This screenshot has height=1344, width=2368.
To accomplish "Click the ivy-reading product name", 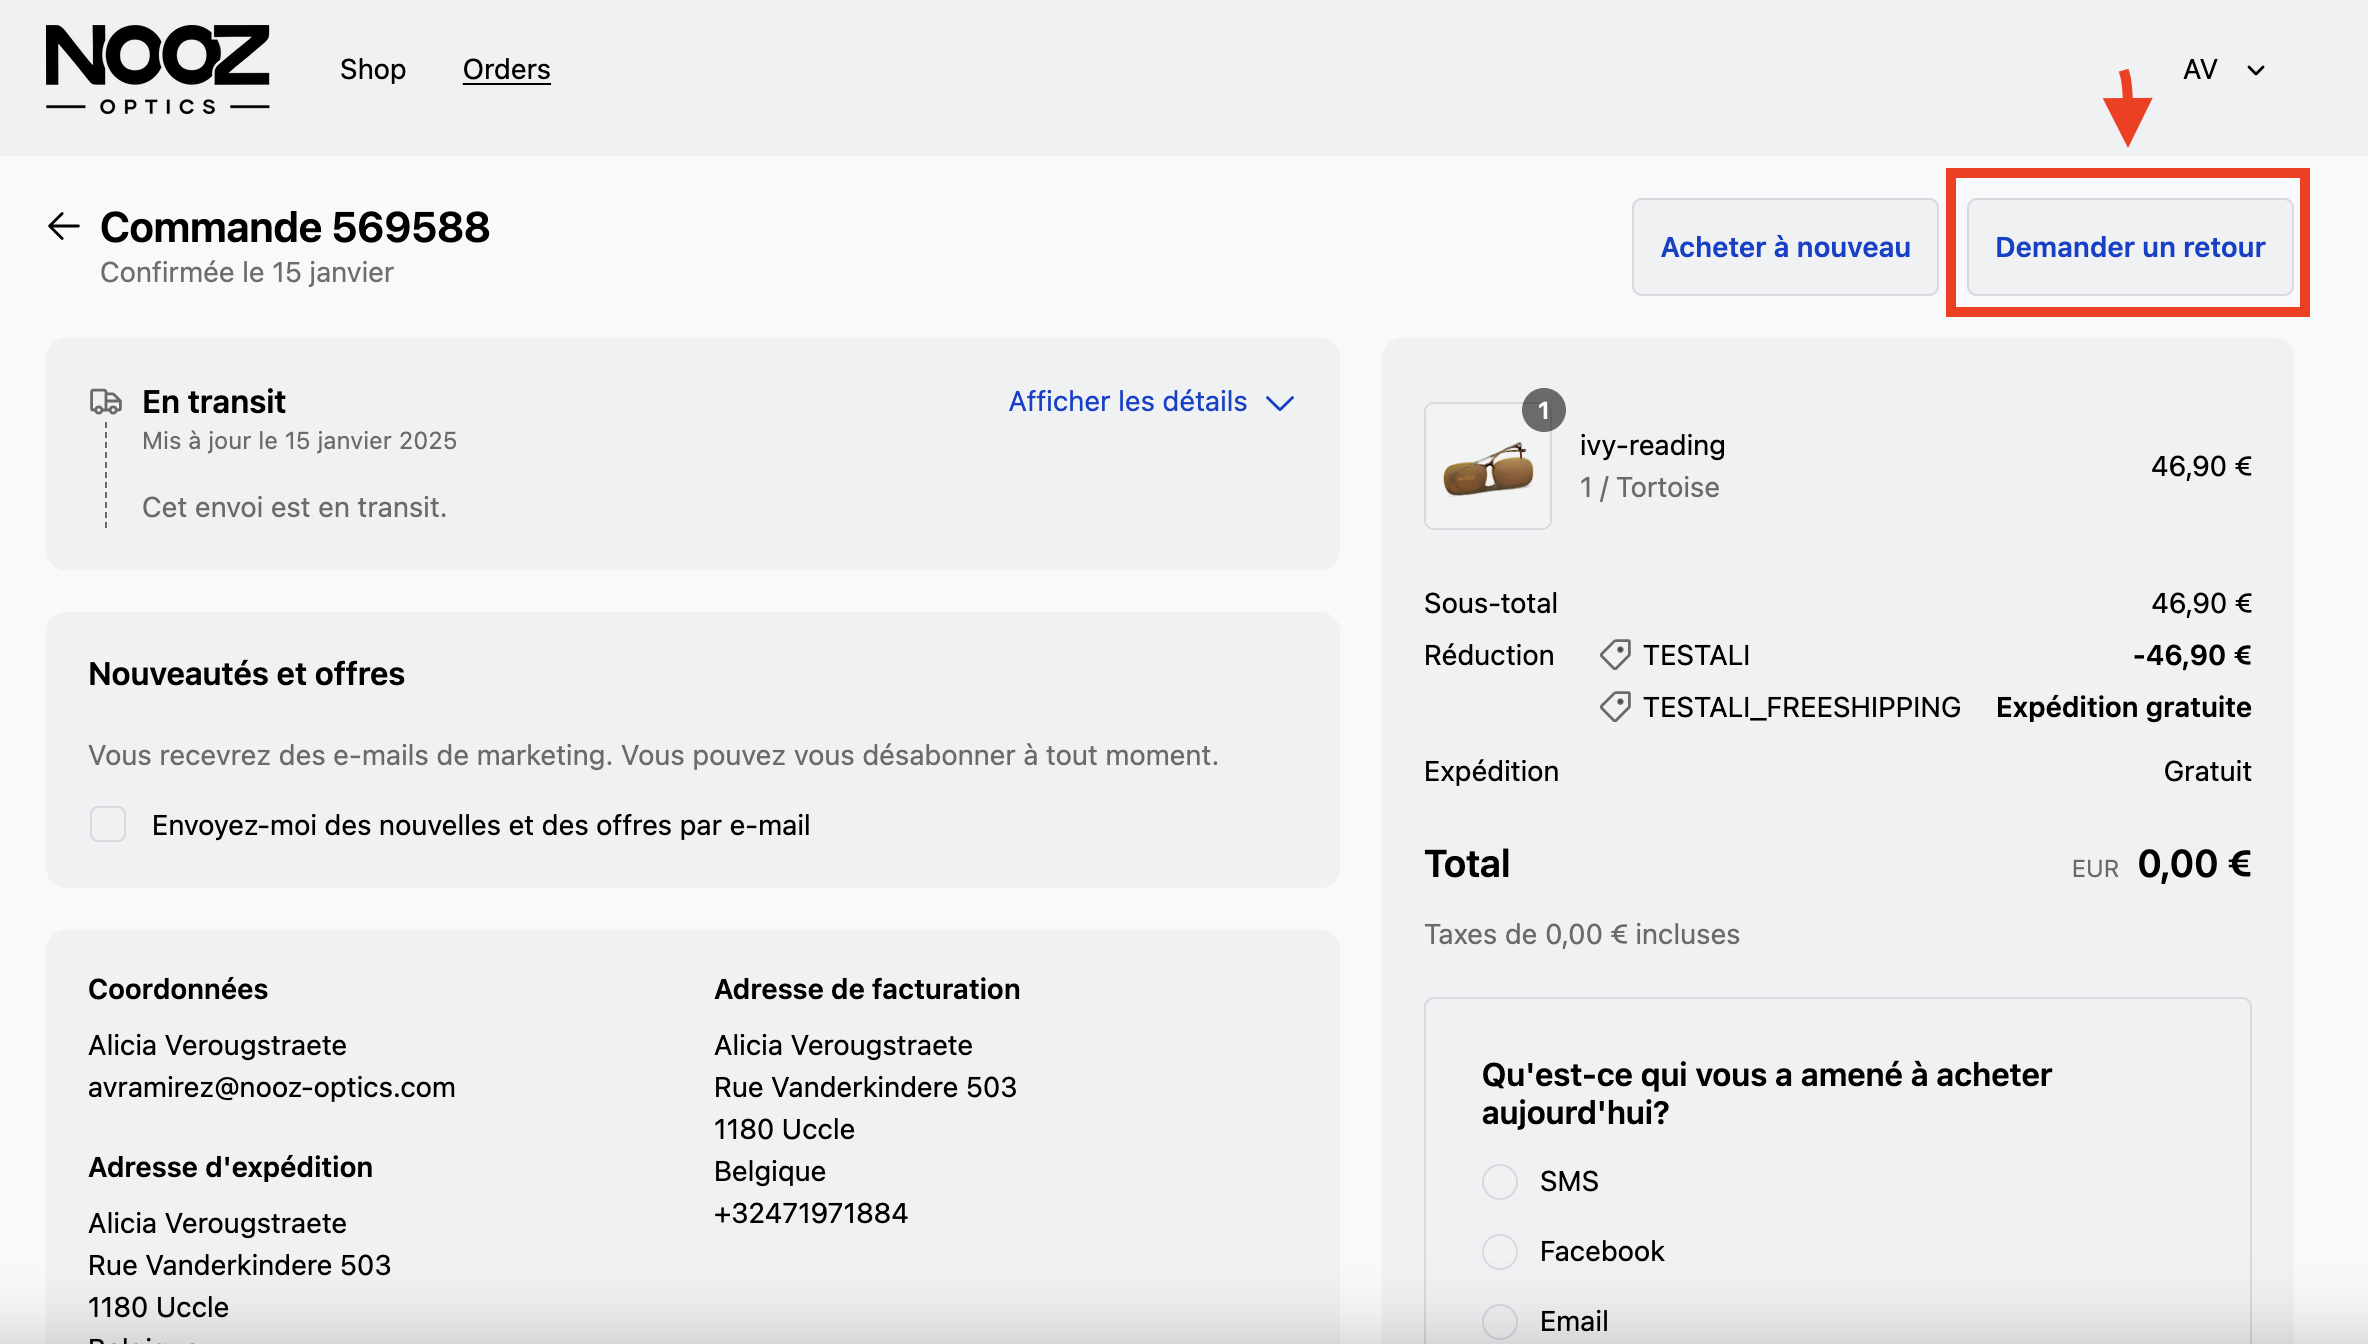I will (x=1652, y=445).
